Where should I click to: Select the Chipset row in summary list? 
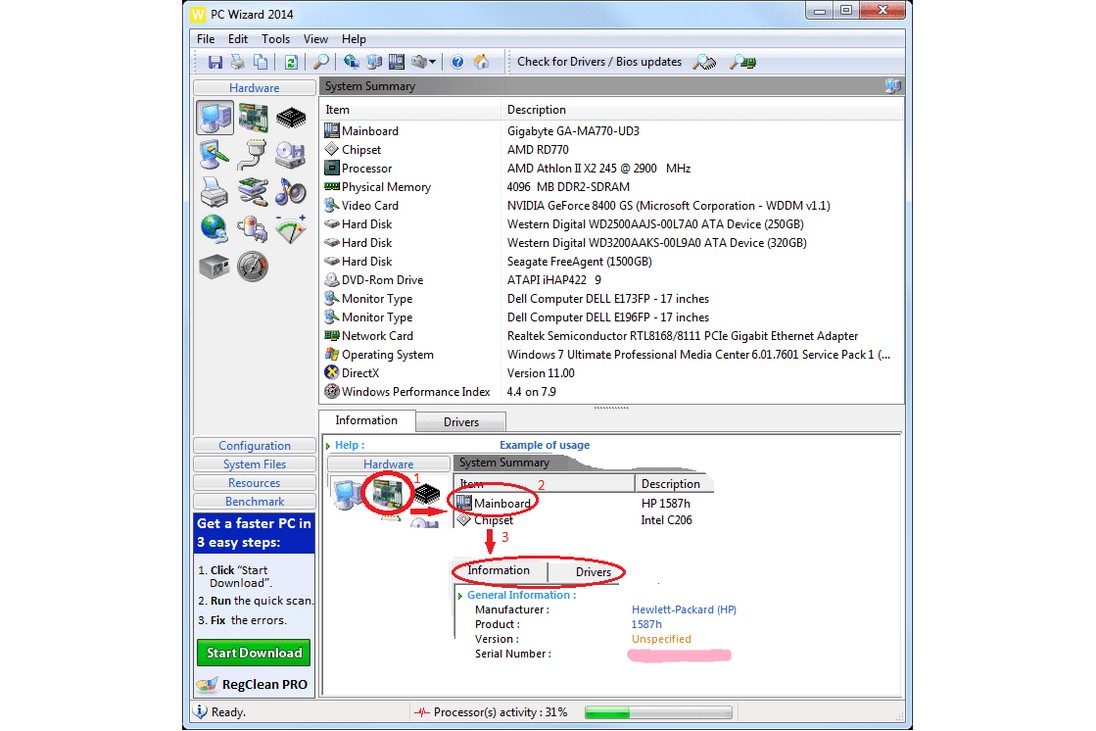pos(611,150)
